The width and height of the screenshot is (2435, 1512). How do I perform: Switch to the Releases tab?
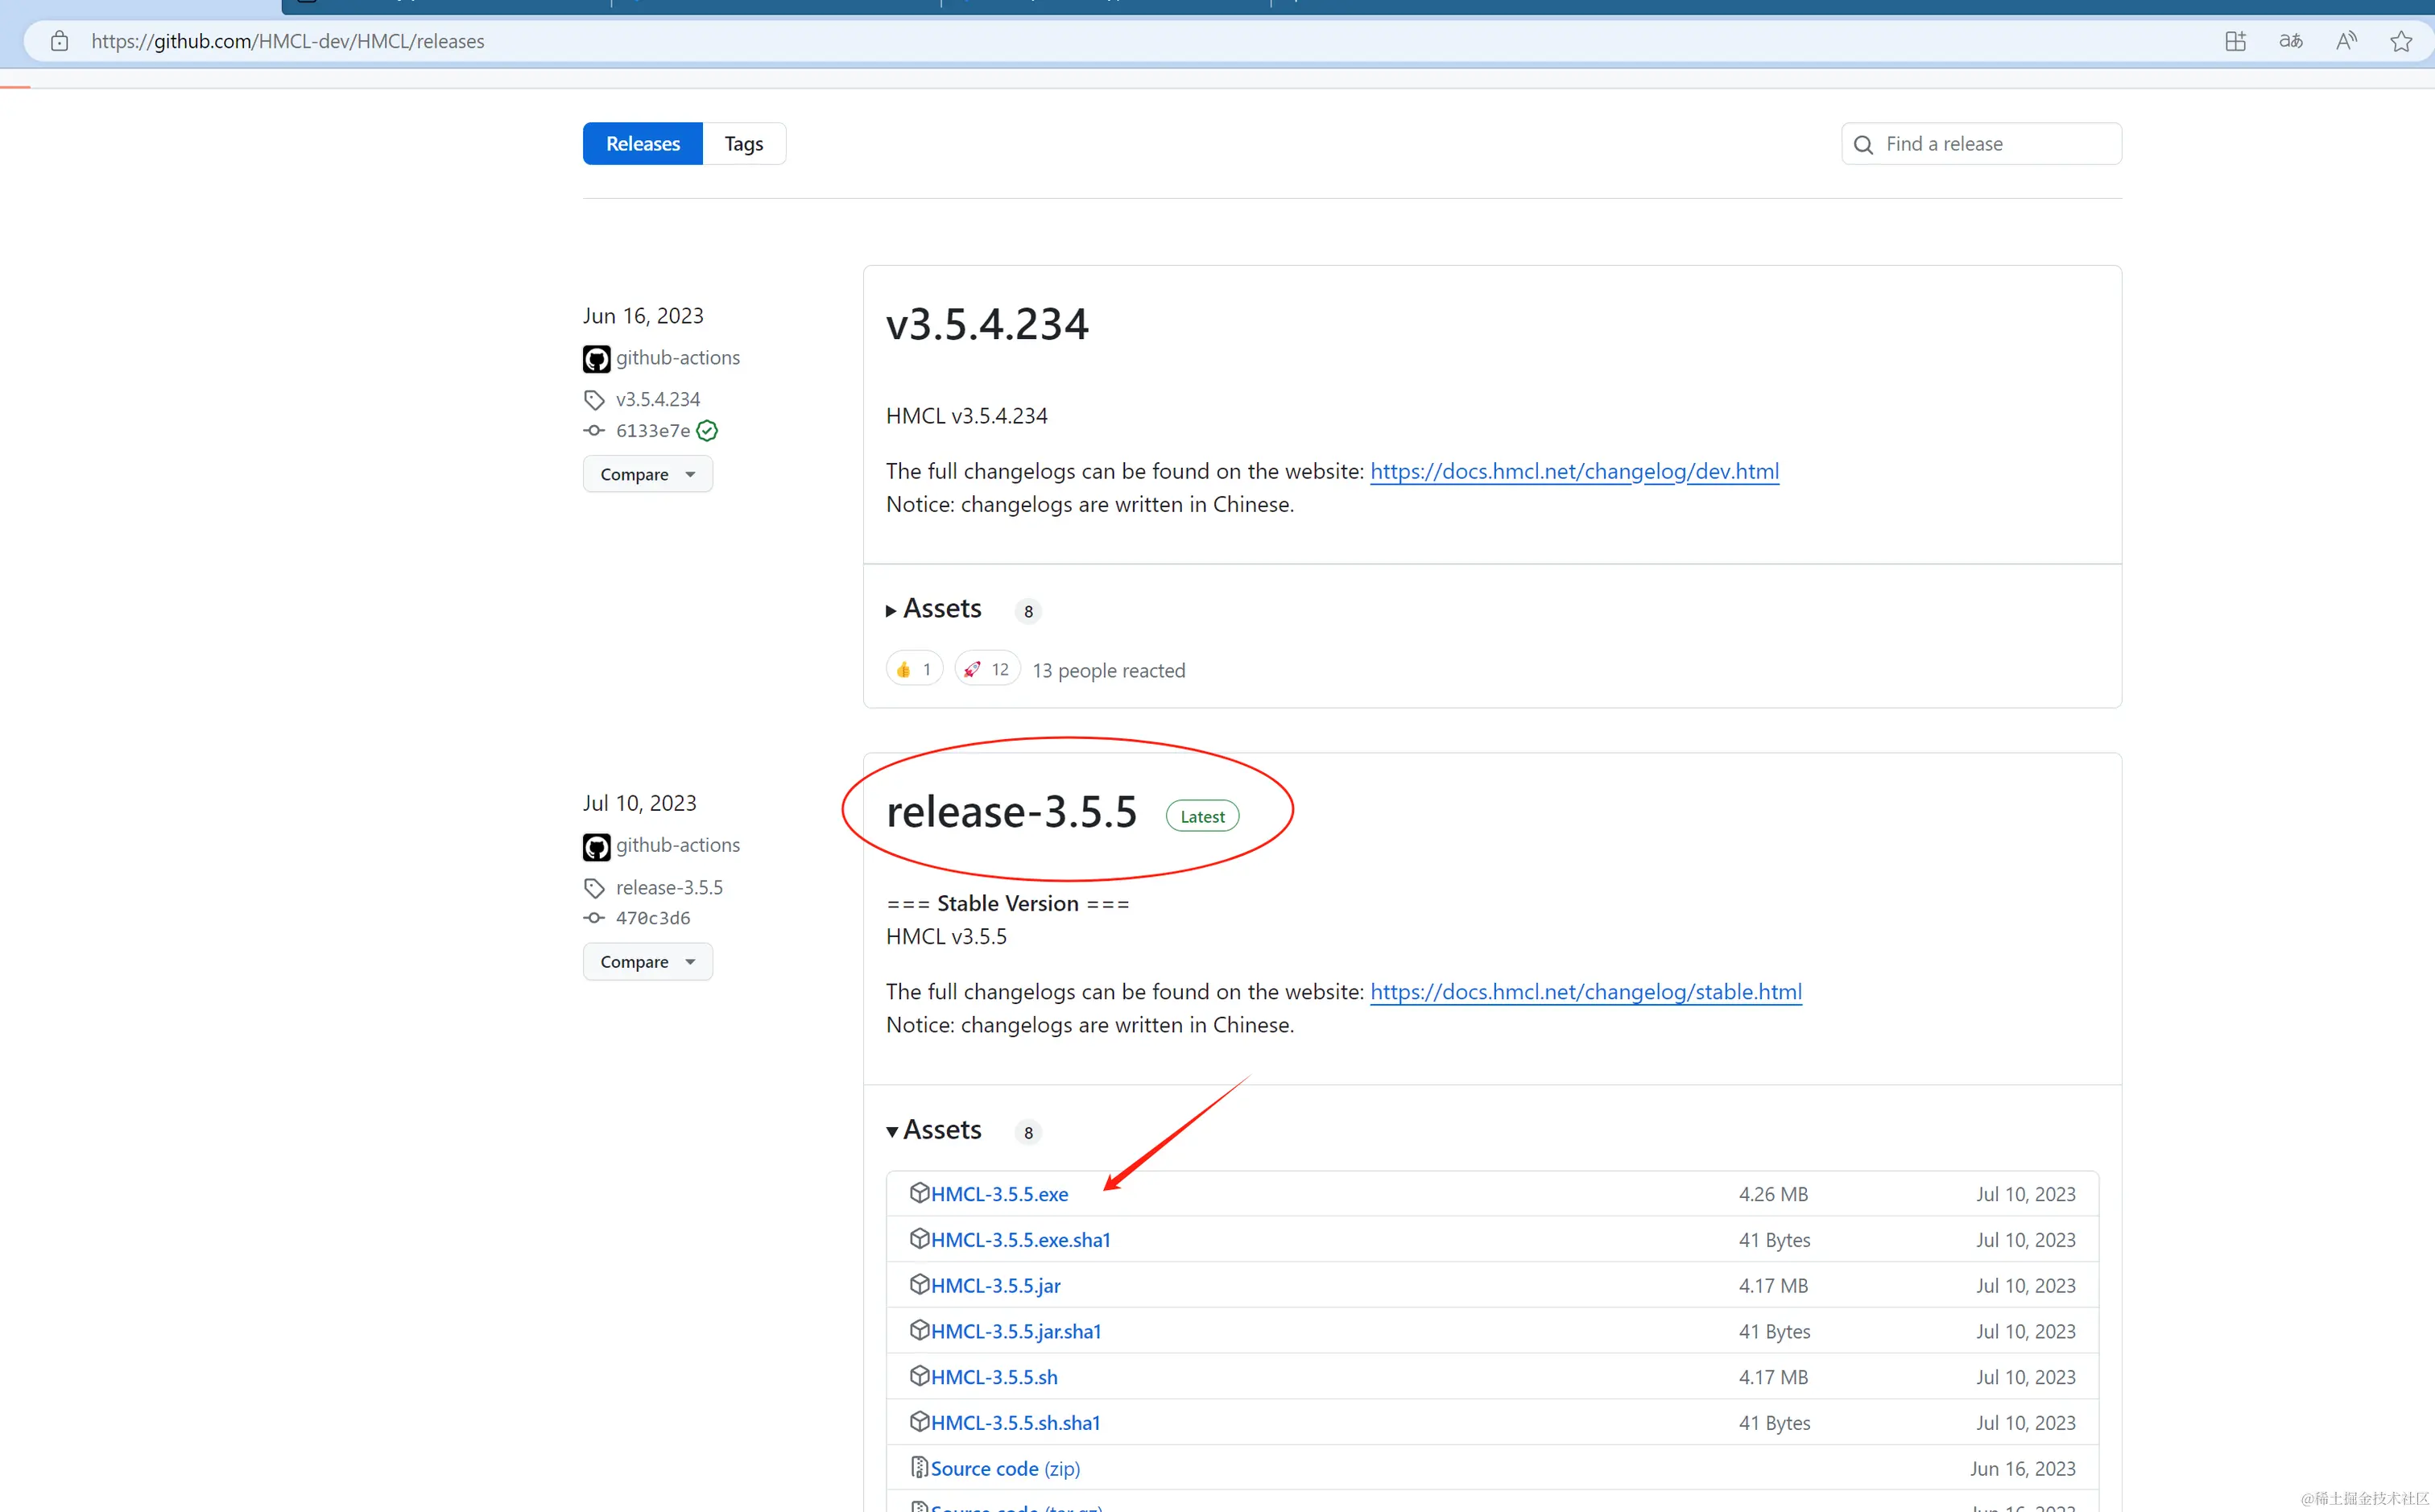click(643, 144)
